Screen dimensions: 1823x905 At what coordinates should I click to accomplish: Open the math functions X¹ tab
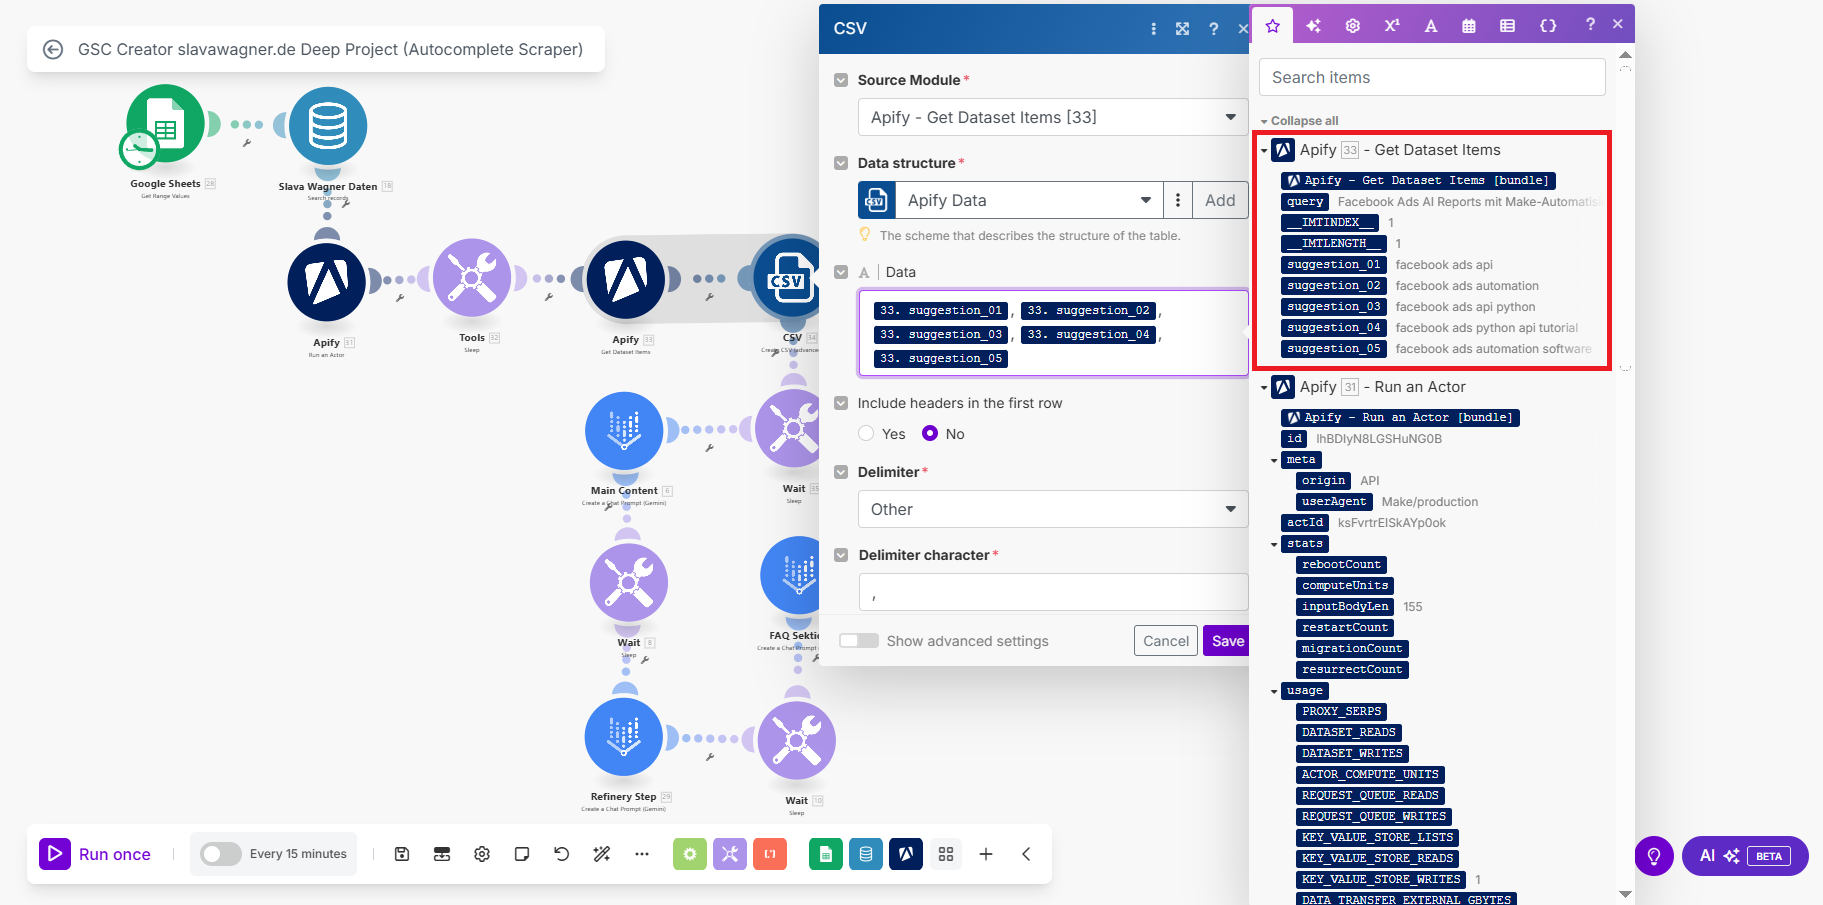(x=1392, y=26)
